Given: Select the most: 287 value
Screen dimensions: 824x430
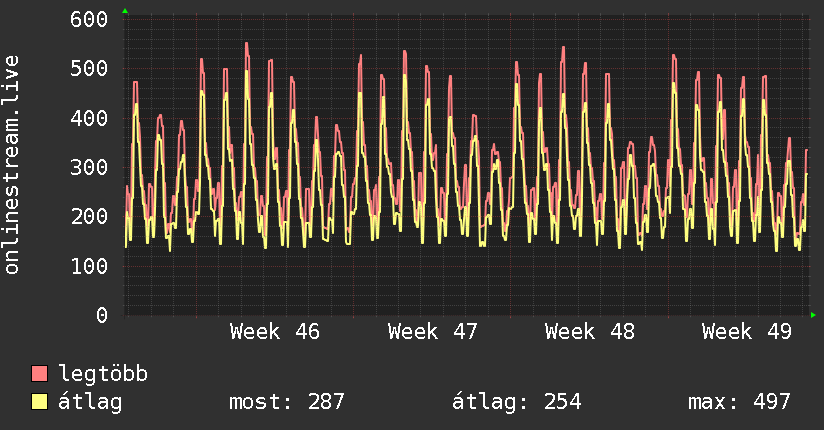Looking at the screenshot, I should tap(286, 402).
